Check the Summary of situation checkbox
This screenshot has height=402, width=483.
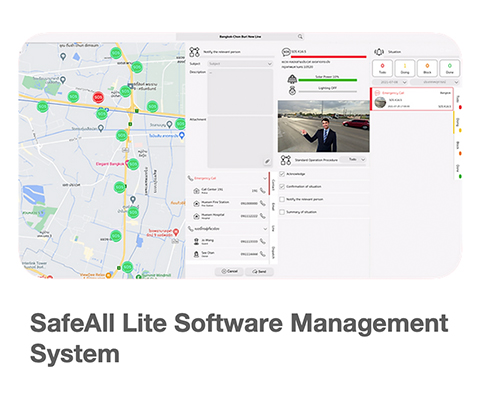click(x=282, y=212)
